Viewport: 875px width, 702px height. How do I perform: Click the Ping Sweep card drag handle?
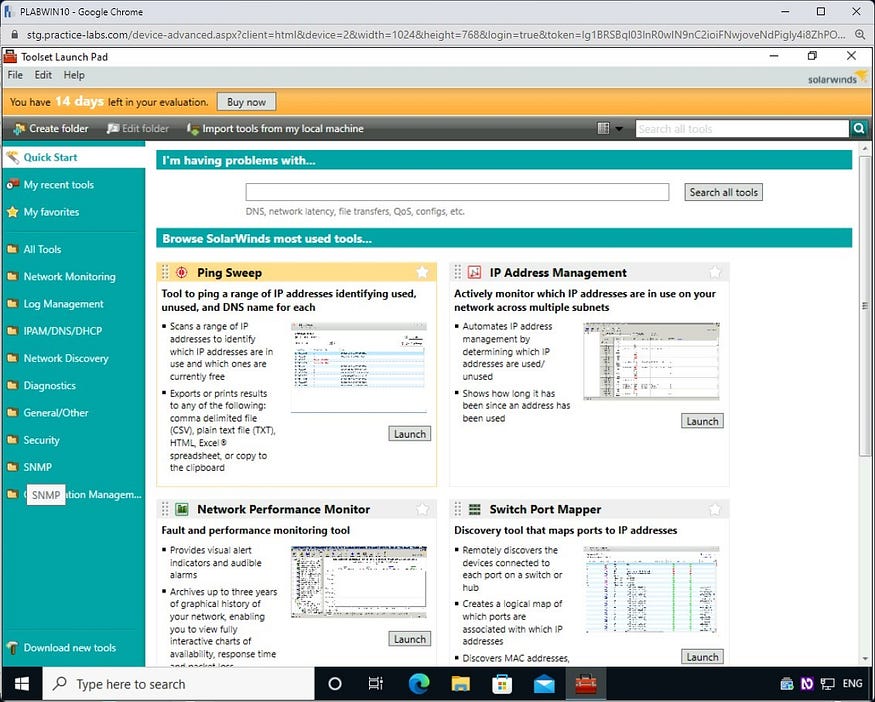[165, 272]
